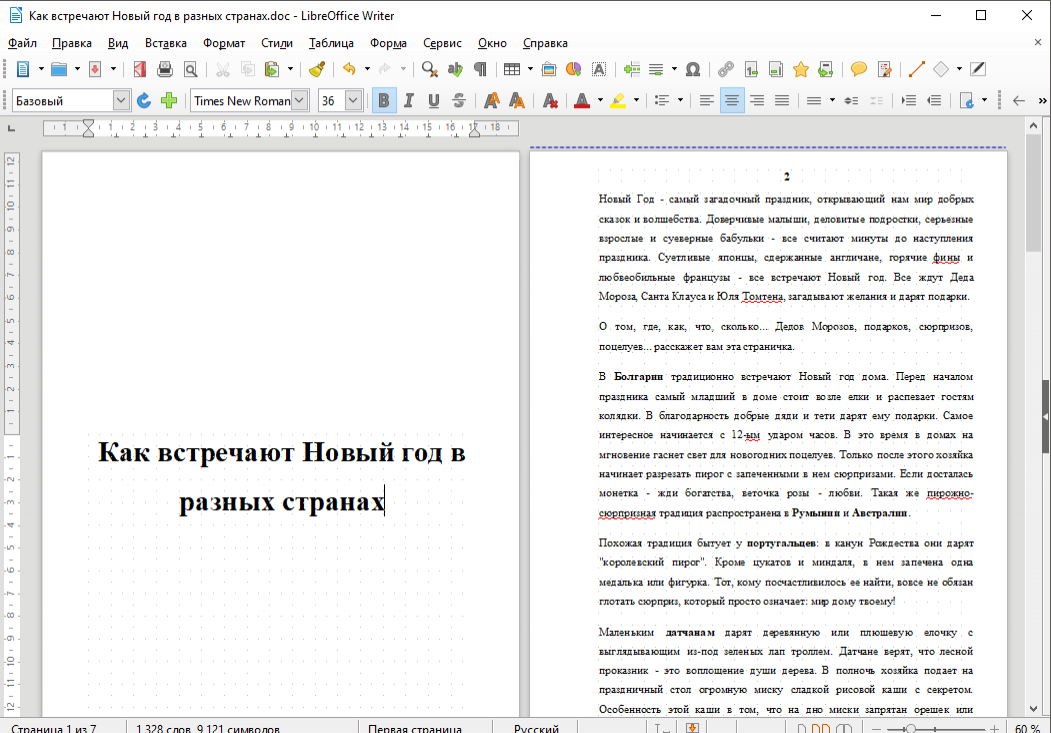Click Русский language in status bar
Viewport: 1051px width, 733px height.
click(x=536, y=728)
